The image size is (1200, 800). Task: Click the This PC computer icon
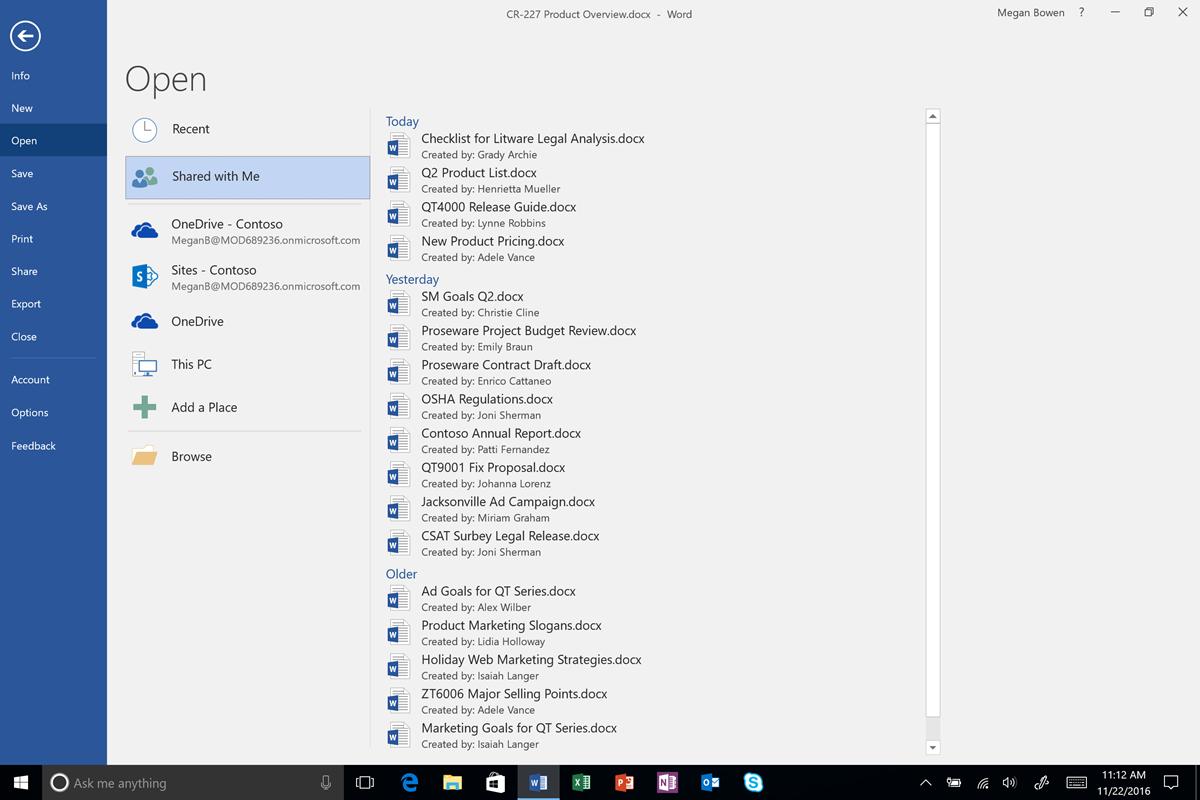click(145, 364)
